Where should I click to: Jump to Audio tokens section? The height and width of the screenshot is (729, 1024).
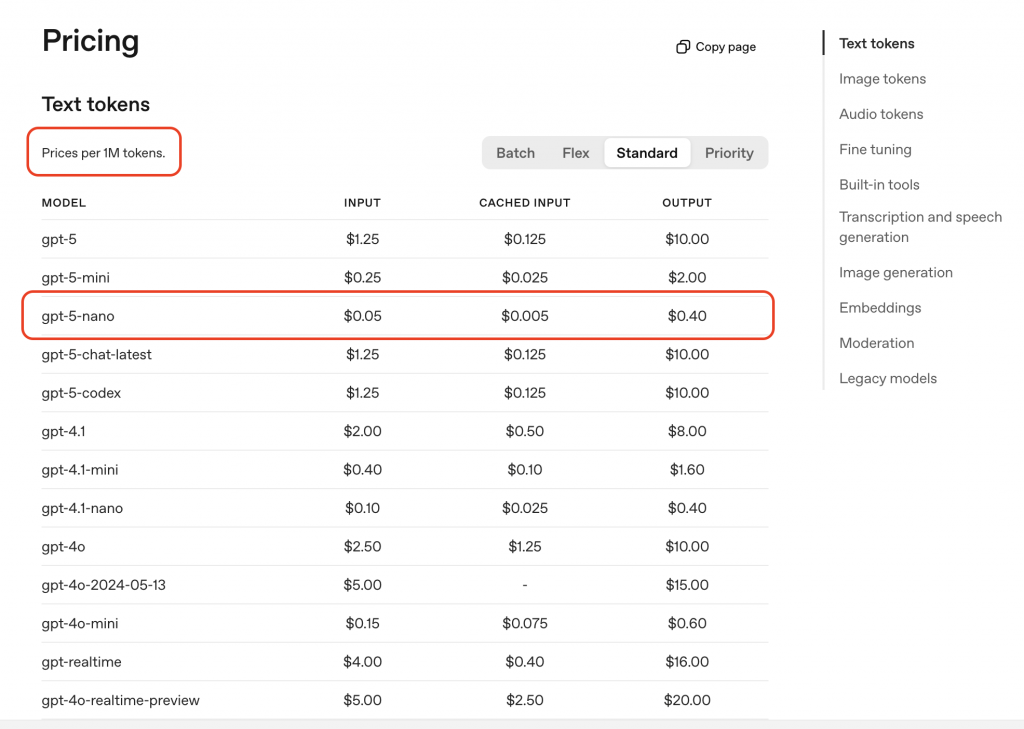pyautogui.click(x=881, y=114)
